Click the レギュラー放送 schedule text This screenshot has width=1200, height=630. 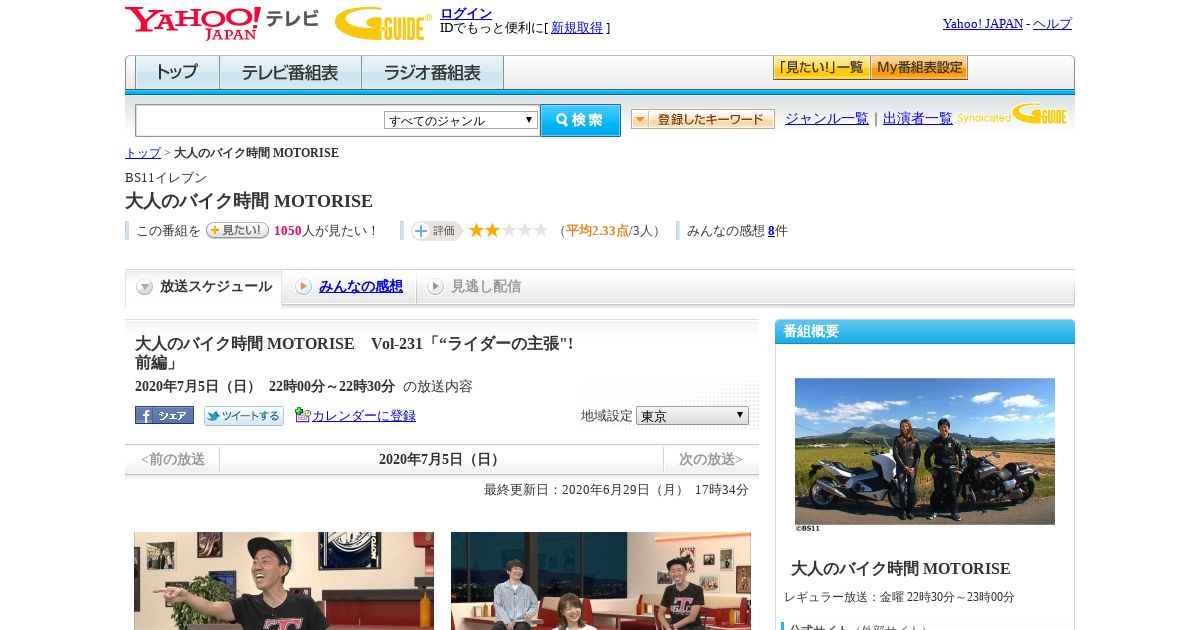899,597
